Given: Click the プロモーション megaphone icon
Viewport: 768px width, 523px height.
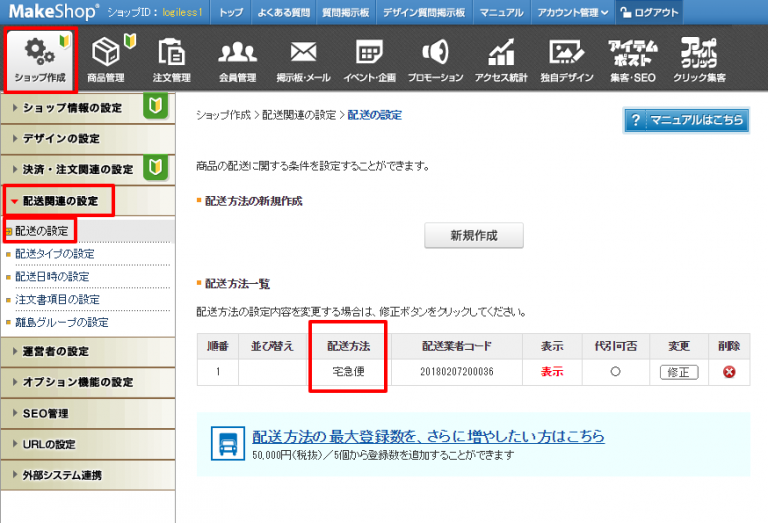Looking at the screenshot, I should (x=435, y=52).
